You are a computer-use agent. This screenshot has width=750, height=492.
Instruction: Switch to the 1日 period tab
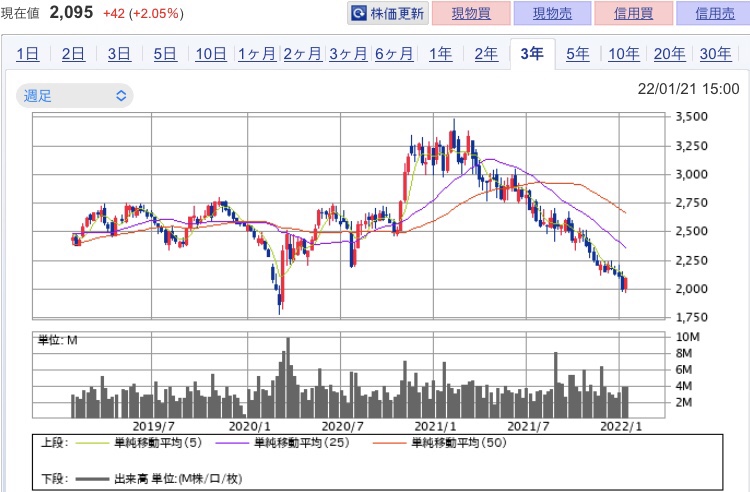tap(28, 54)
